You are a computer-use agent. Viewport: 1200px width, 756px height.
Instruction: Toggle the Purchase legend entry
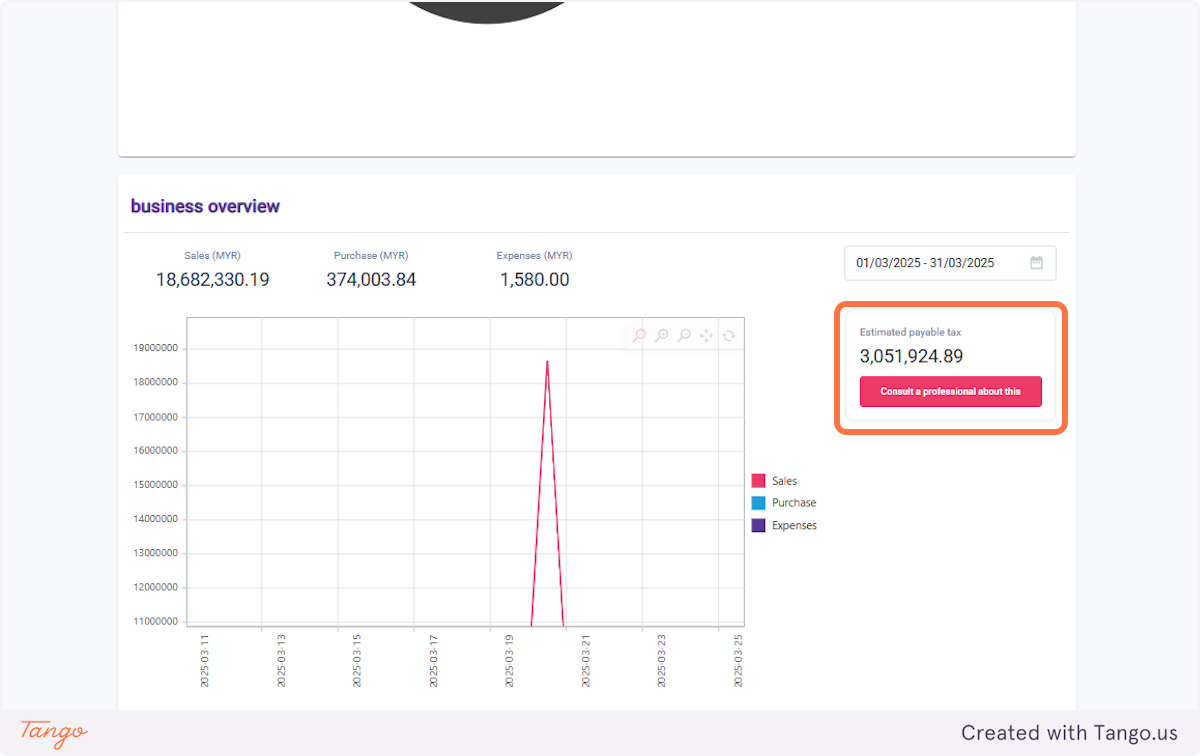click(784, 503)
